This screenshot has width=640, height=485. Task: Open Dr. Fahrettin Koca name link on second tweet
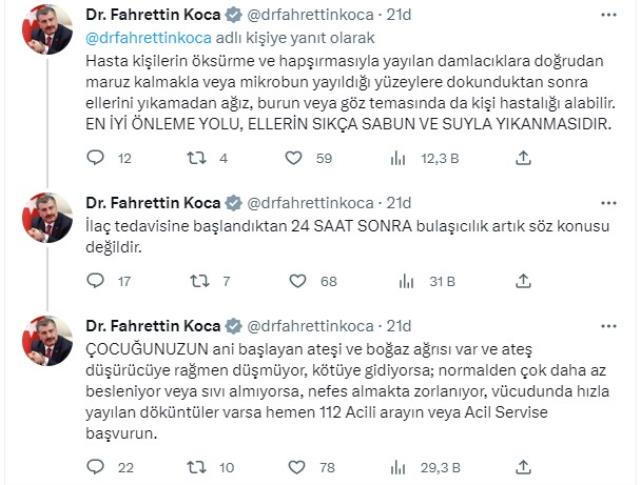click(154, 201)
